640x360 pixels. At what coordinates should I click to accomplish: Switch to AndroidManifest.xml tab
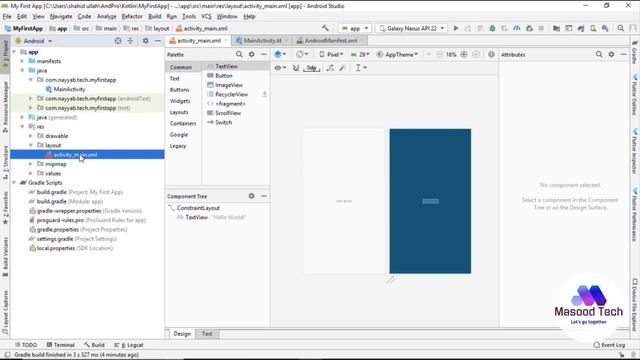click(x=330, y=41)
